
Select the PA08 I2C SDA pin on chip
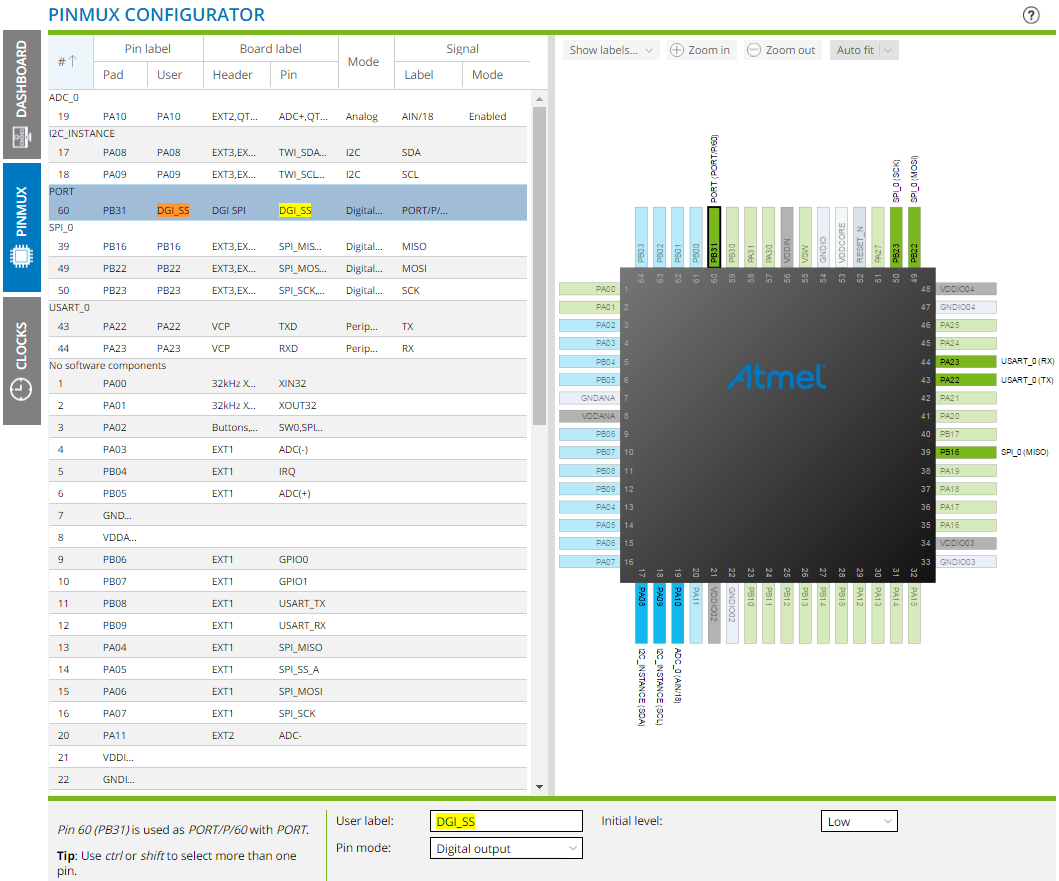(x=642, y=613)
